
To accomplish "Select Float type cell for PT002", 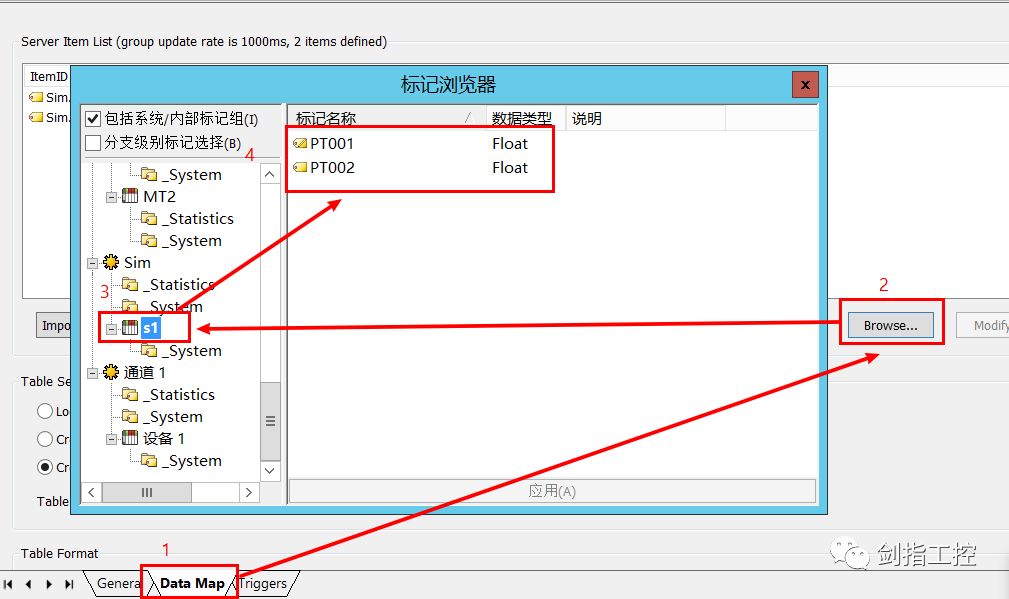I will (x=510, y=167).
